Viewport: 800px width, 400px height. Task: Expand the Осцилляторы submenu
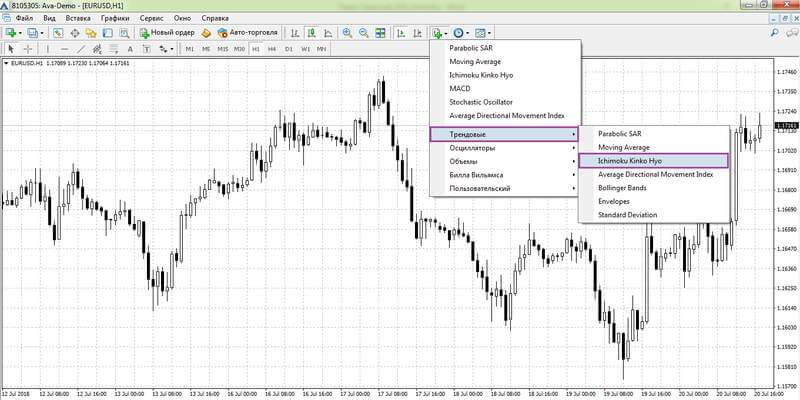(504, 148)
